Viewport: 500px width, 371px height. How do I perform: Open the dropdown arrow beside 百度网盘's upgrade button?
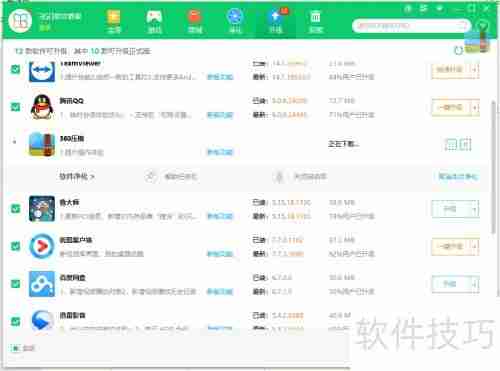(475, 284)
